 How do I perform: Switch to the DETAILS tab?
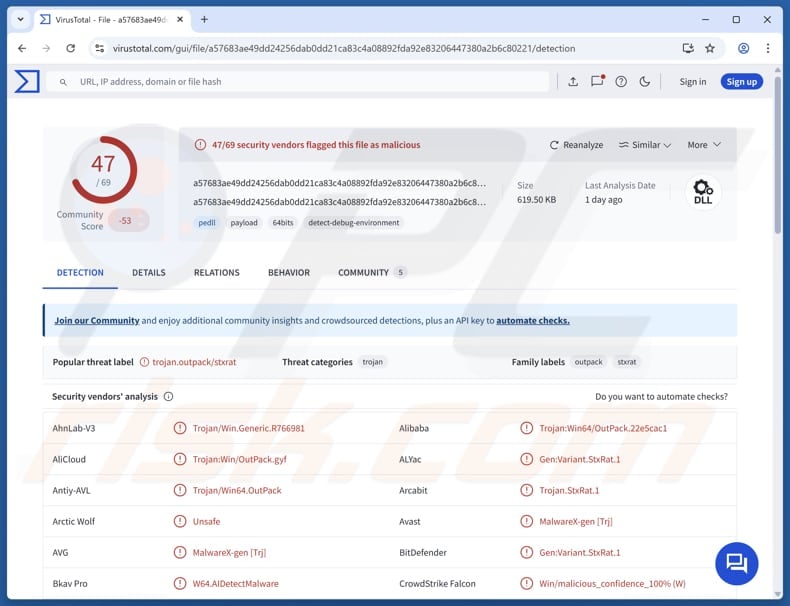point(149,273)
